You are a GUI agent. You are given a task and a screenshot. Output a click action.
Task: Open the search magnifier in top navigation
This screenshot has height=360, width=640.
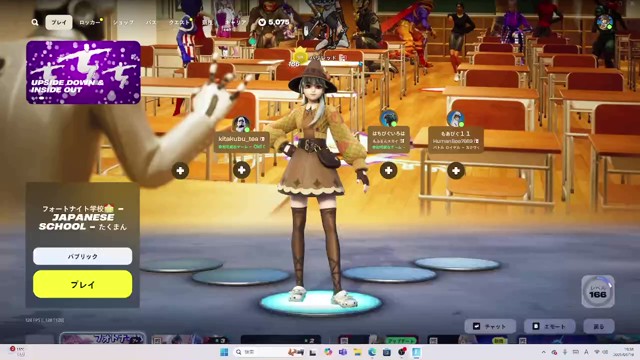tap(35, 22)
